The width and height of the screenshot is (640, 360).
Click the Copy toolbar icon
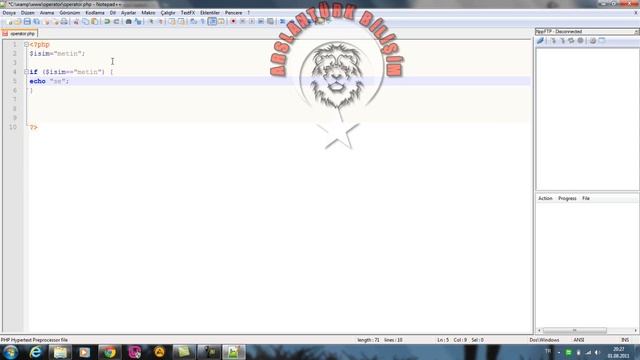(85, 21)
